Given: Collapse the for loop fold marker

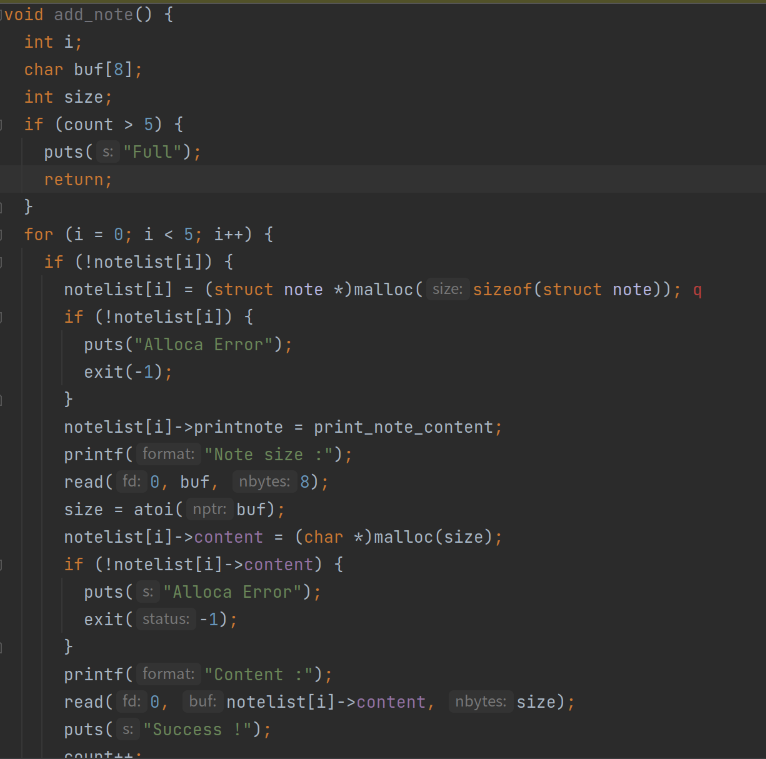Looking at the screenshot, I should click(3, 235).
